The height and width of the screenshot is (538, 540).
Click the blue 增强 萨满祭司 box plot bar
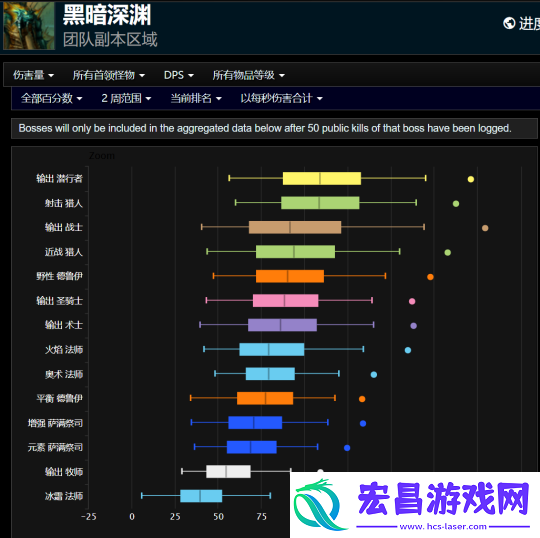(255, 423)
